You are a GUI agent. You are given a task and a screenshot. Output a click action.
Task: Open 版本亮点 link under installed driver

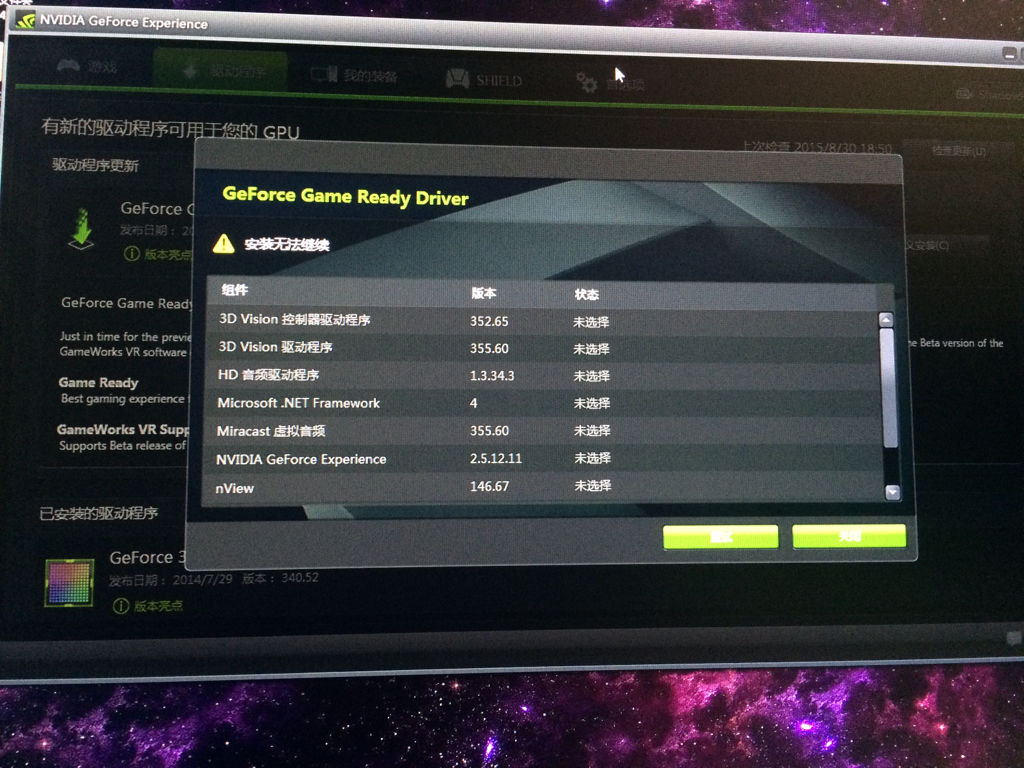pos(148,606)
